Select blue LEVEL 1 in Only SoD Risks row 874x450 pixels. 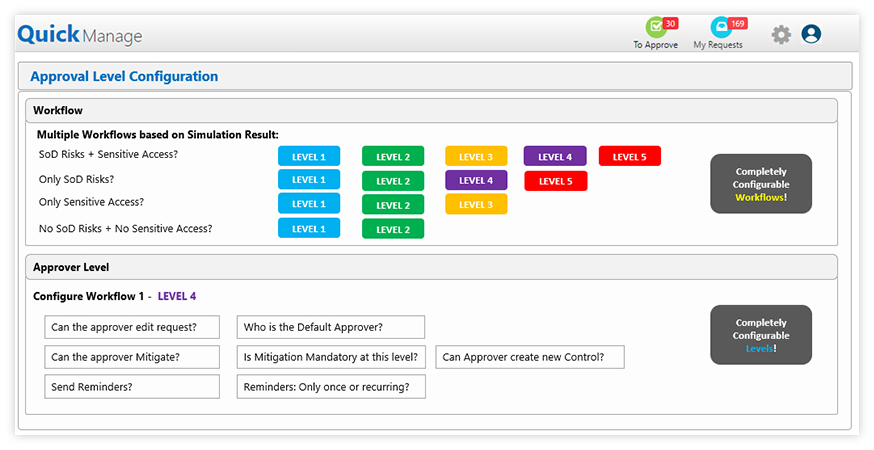[309, 180]
